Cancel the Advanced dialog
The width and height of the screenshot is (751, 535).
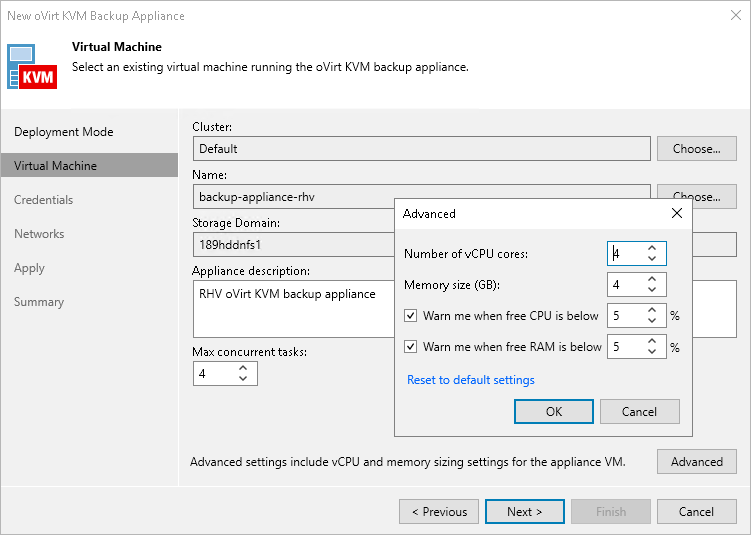(x=639, y=411)
